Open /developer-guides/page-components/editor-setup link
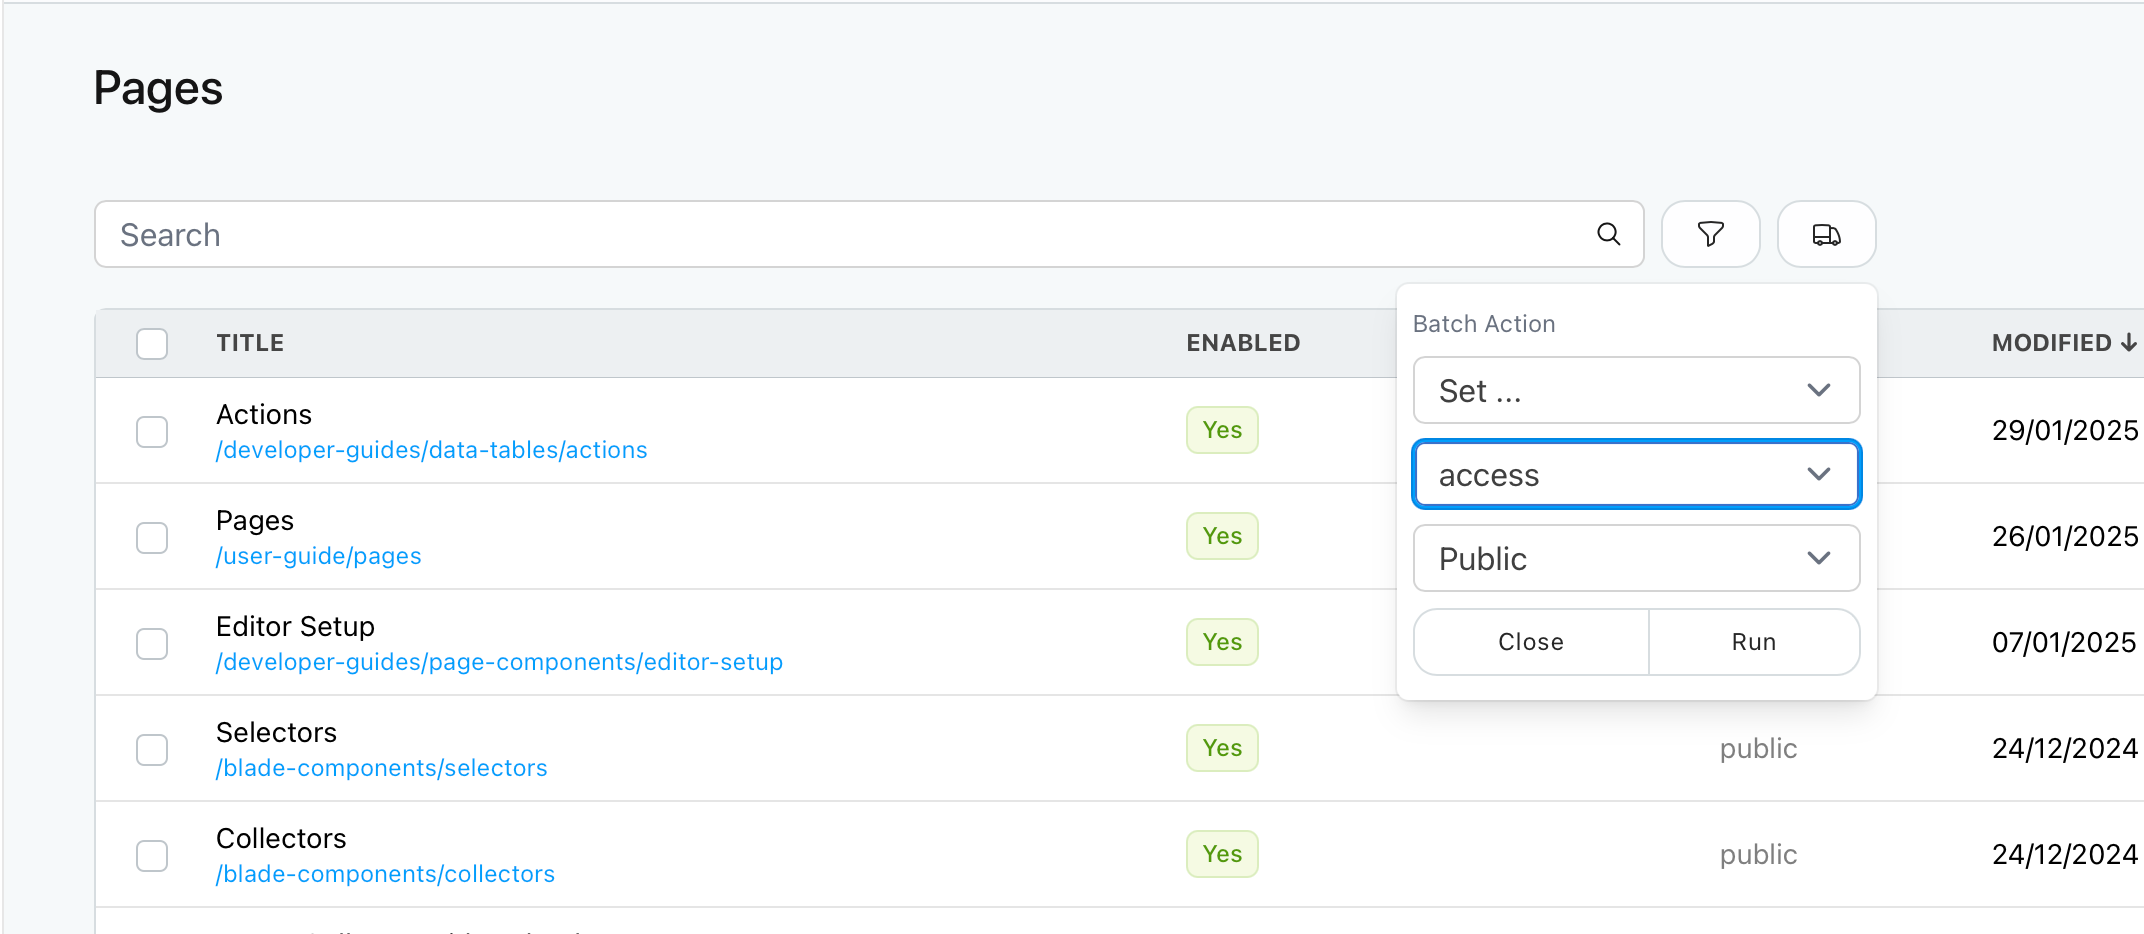Viewport: 2144px width, 934px height. click(x=499, y=662)
